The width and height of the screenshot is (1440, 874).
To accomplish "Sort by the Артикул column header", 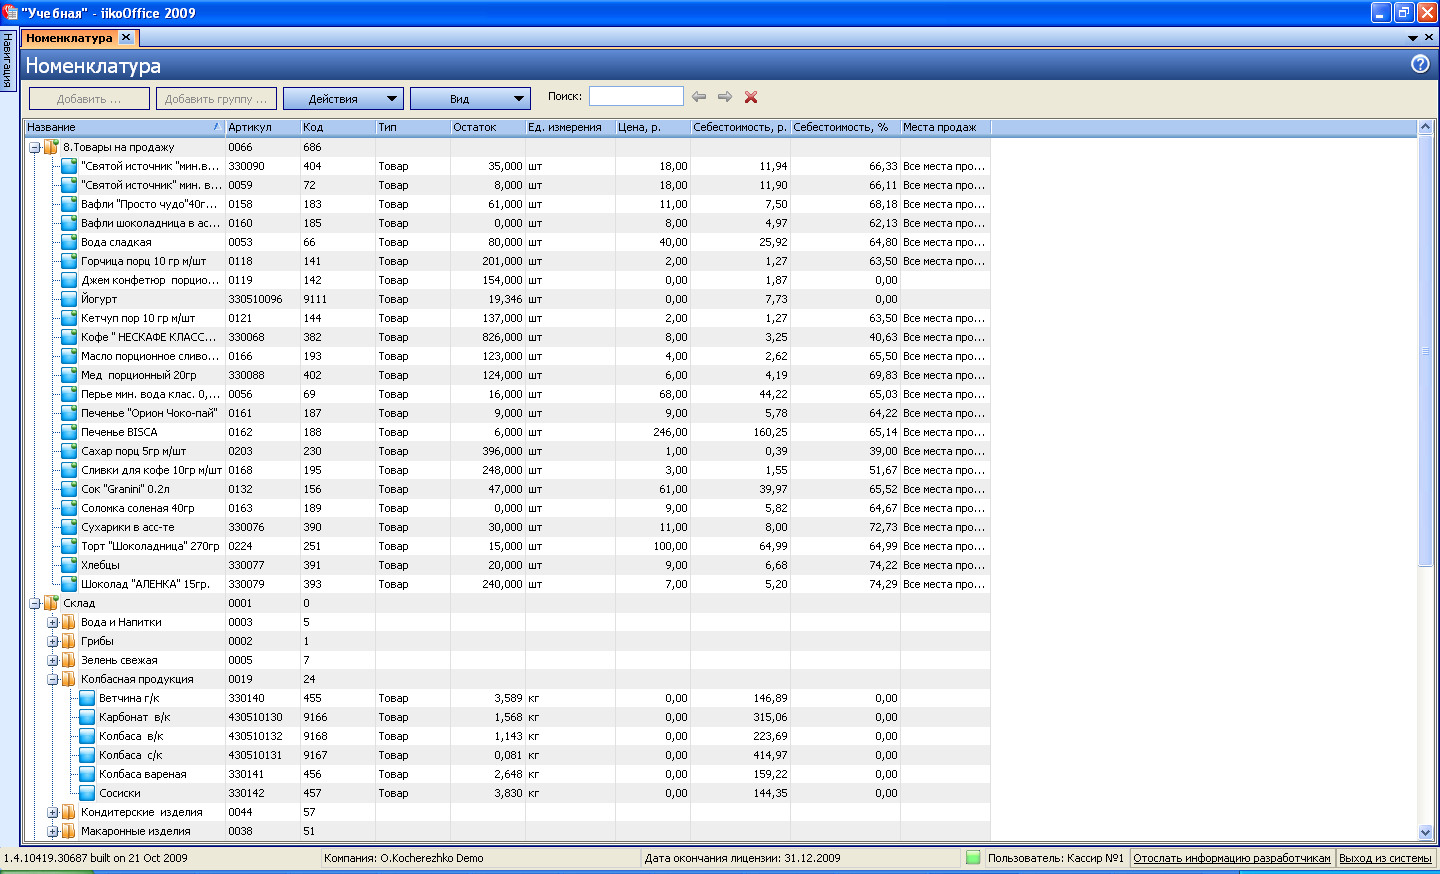I will (262, 127).
